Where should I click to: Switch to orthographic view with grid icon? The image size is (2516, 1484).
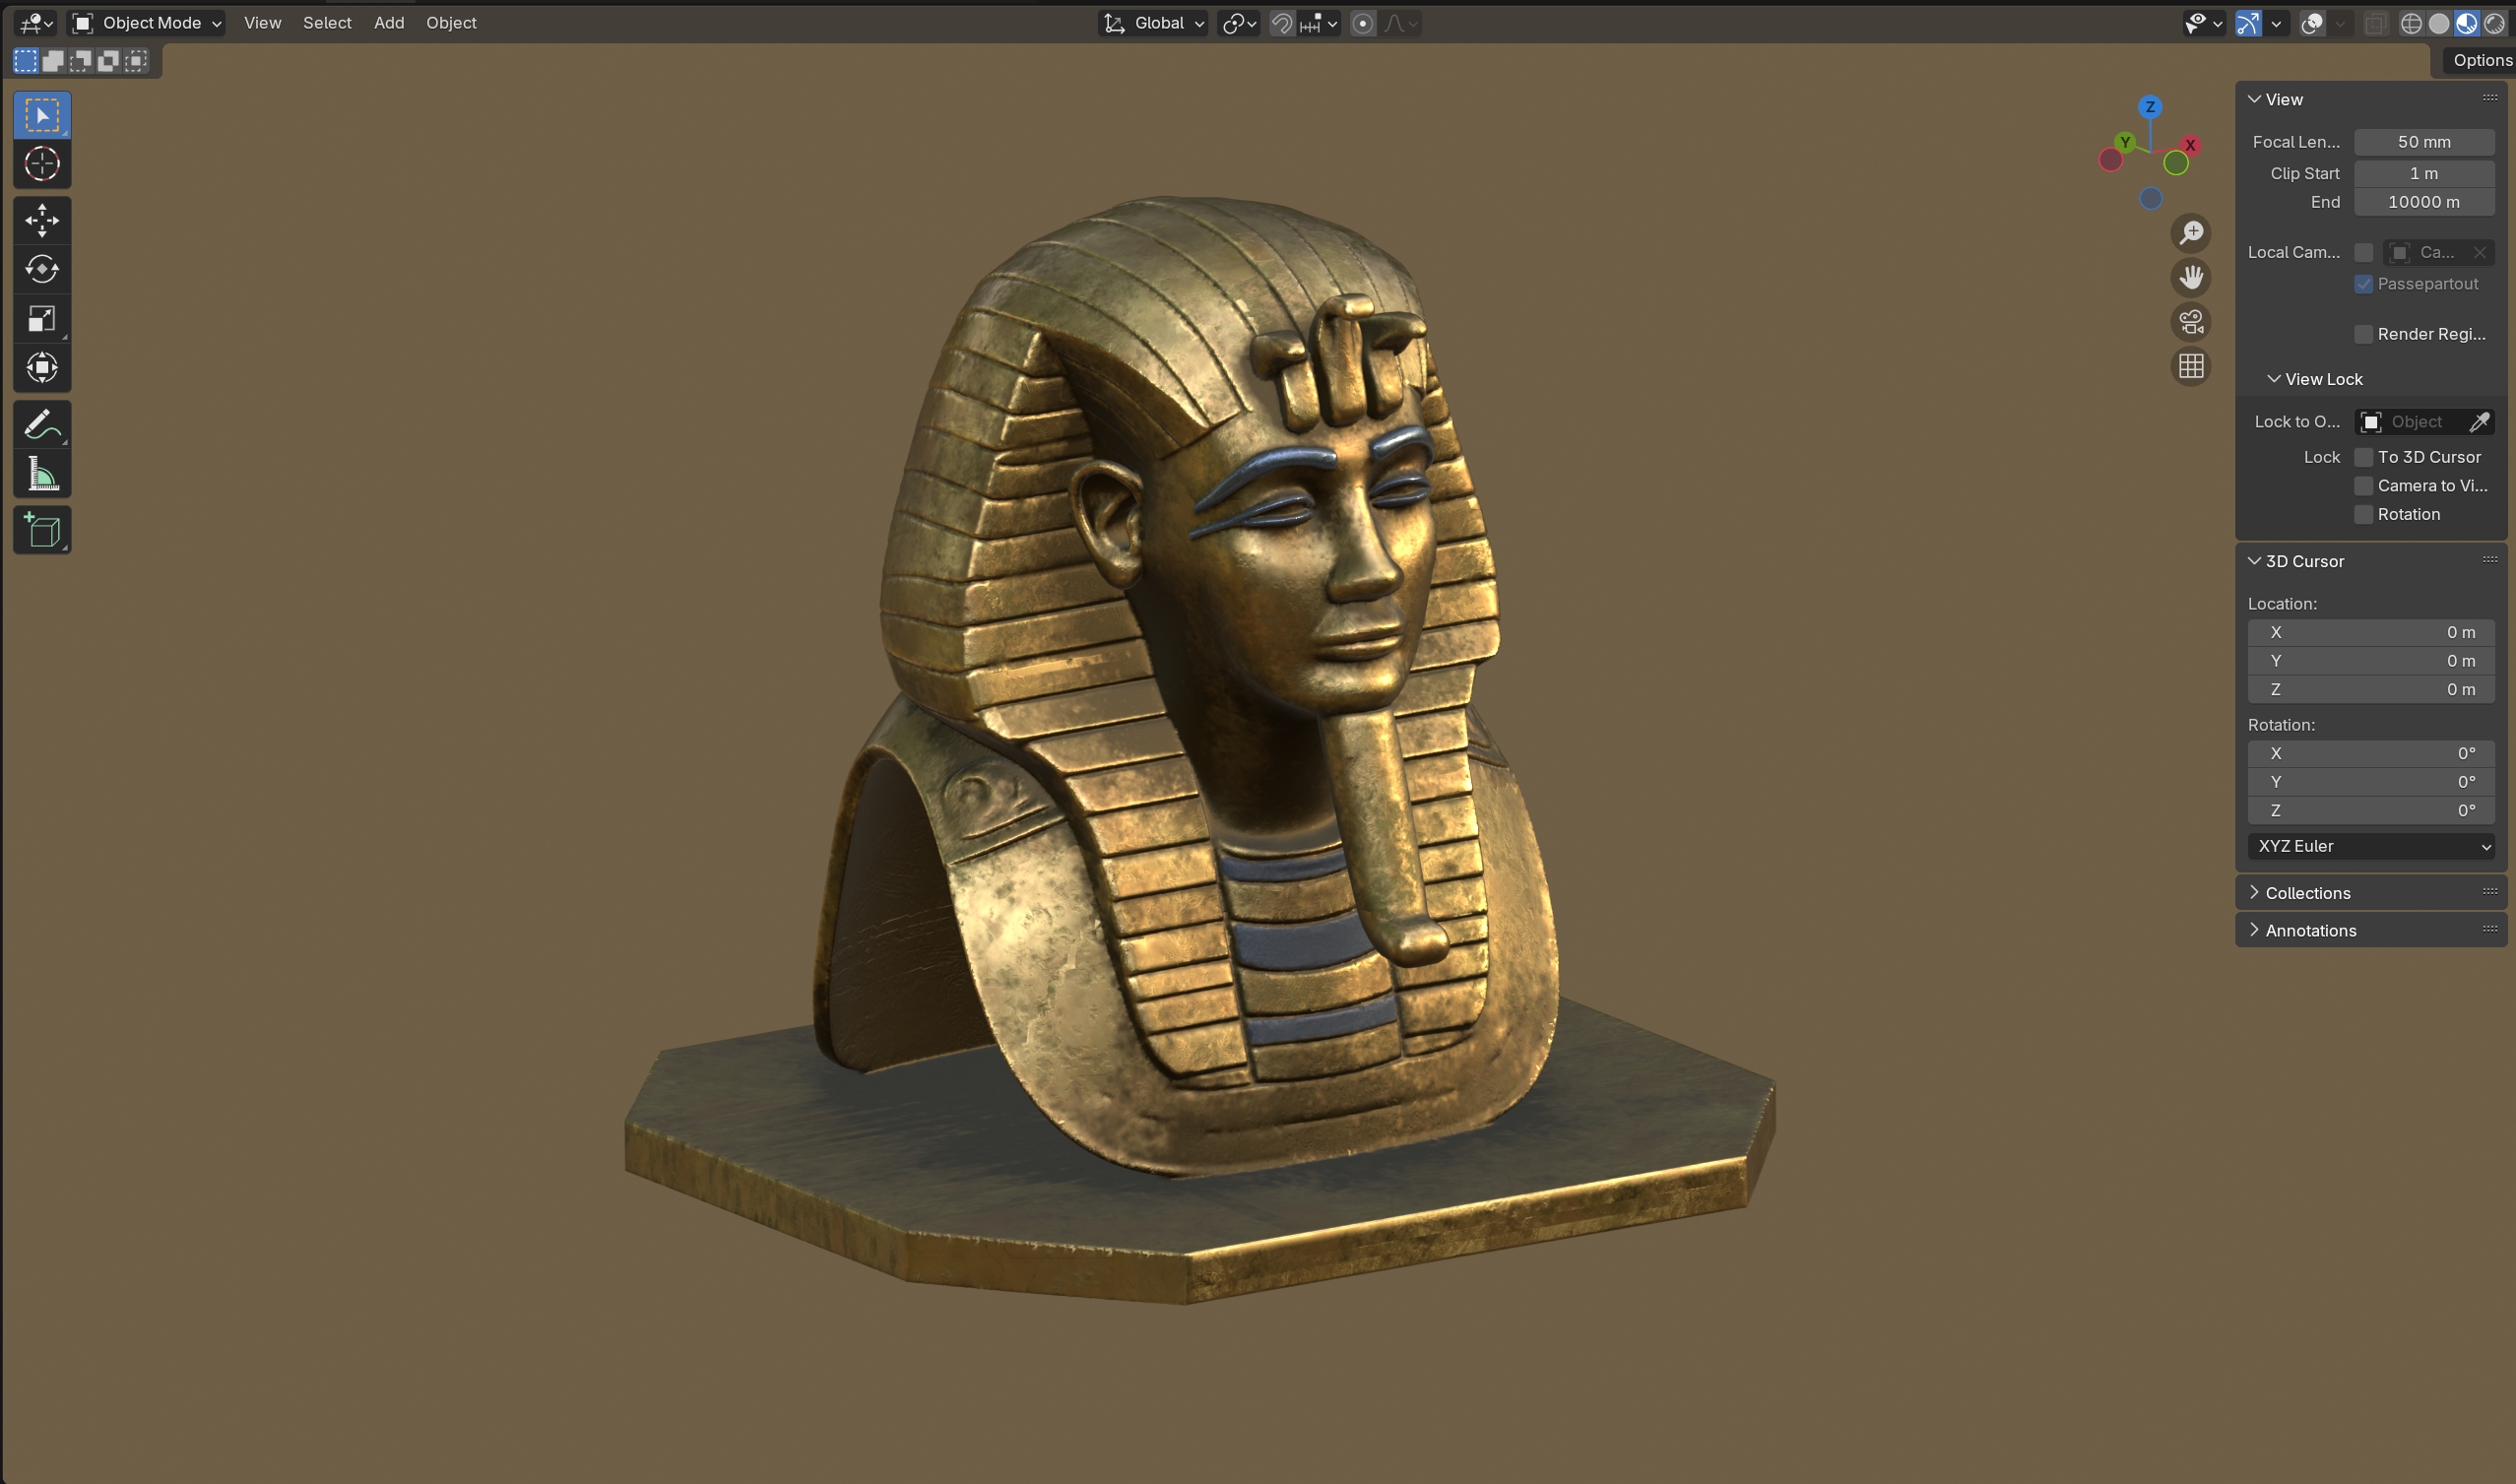(2190, 366)
